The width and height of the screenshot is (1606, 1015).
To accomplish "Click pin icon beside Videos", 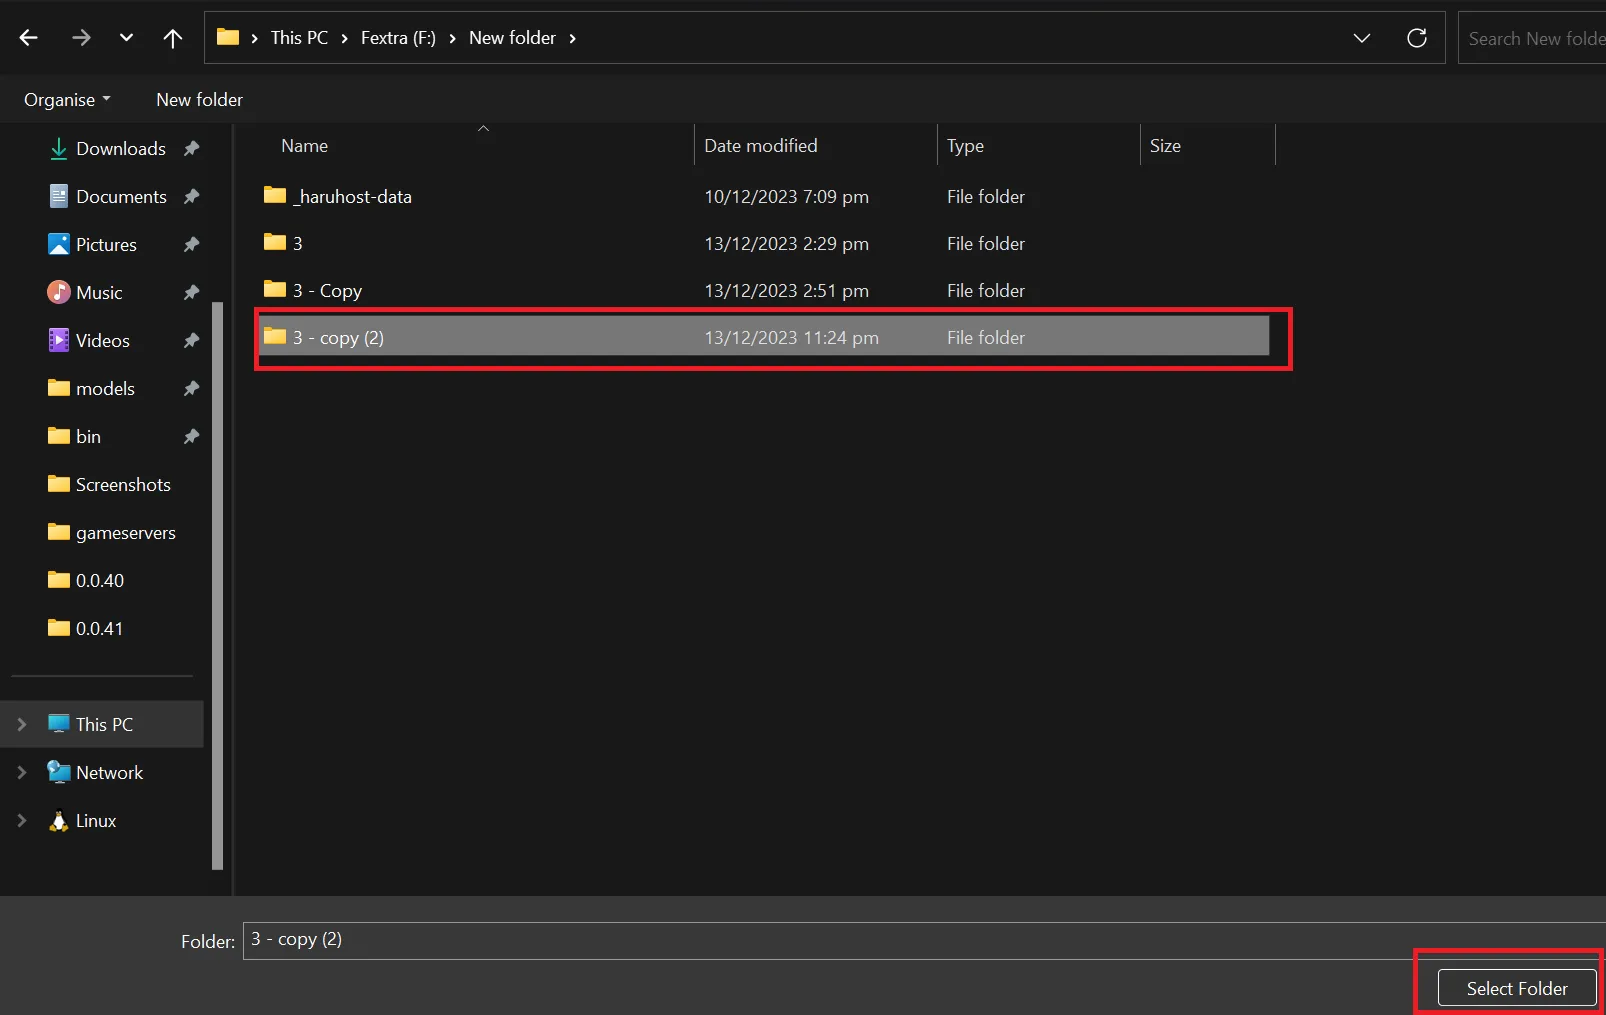I will coord(191,341).
